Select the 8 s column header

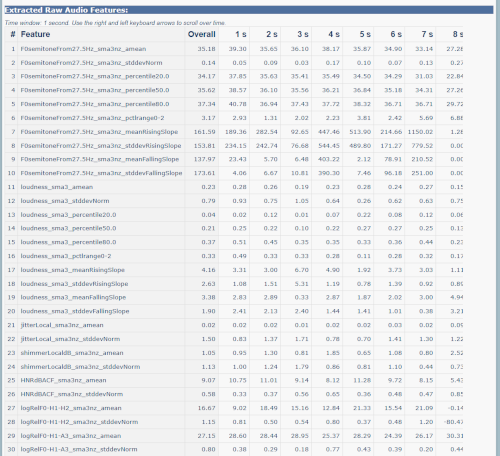coord(458,34)
